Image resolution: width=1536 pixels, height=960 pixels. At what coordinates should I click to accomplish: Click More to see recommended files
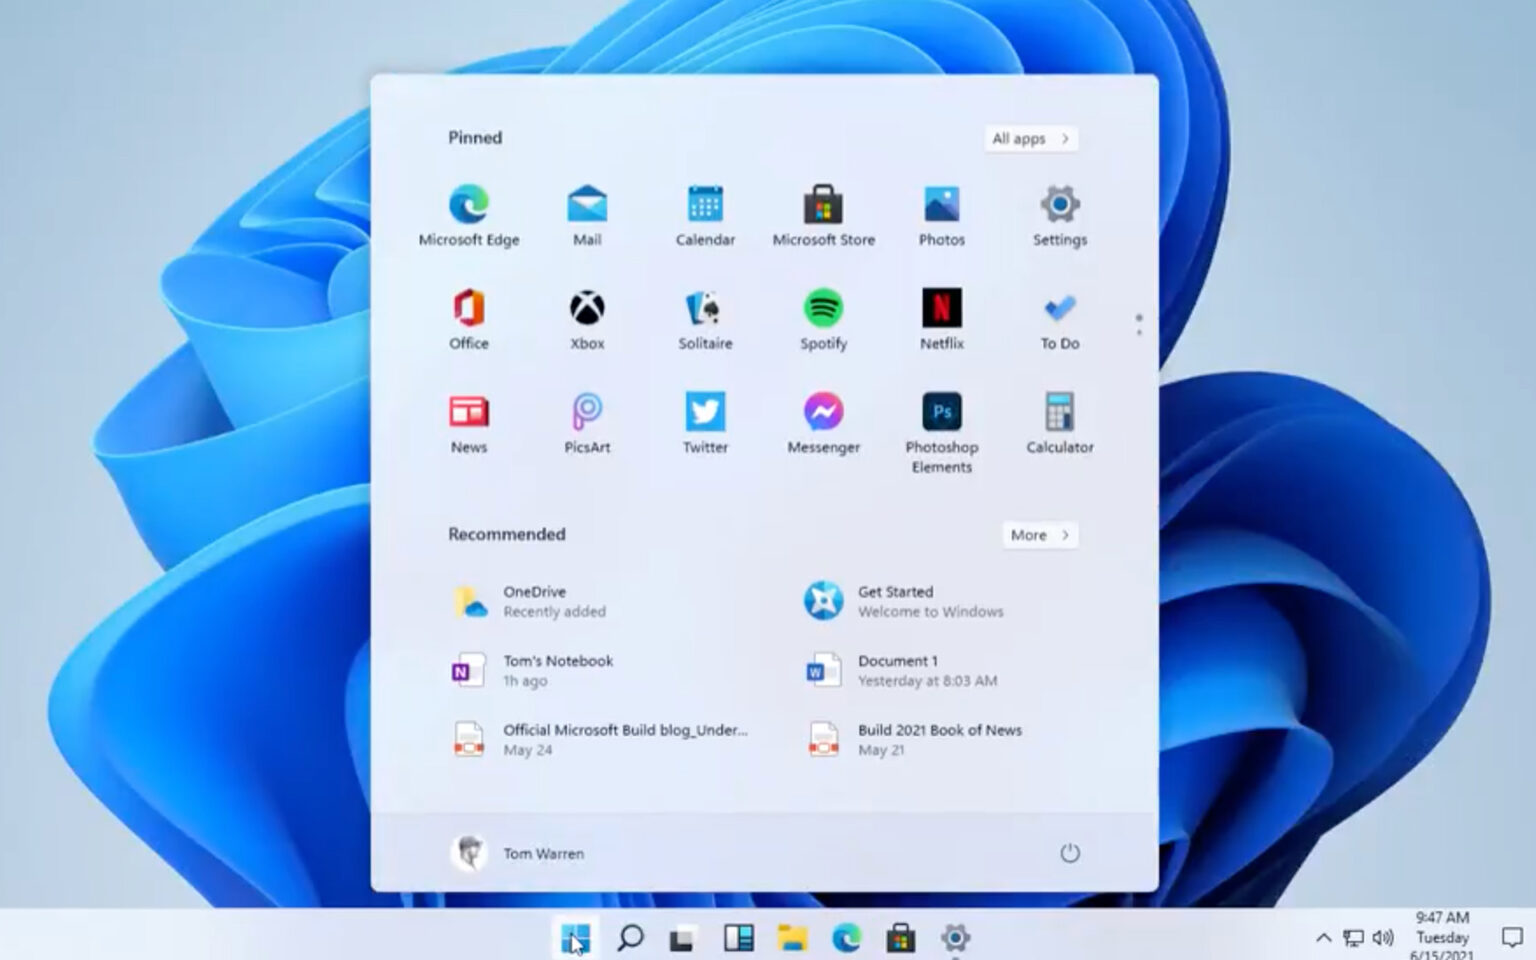[x=1038, y=535]
